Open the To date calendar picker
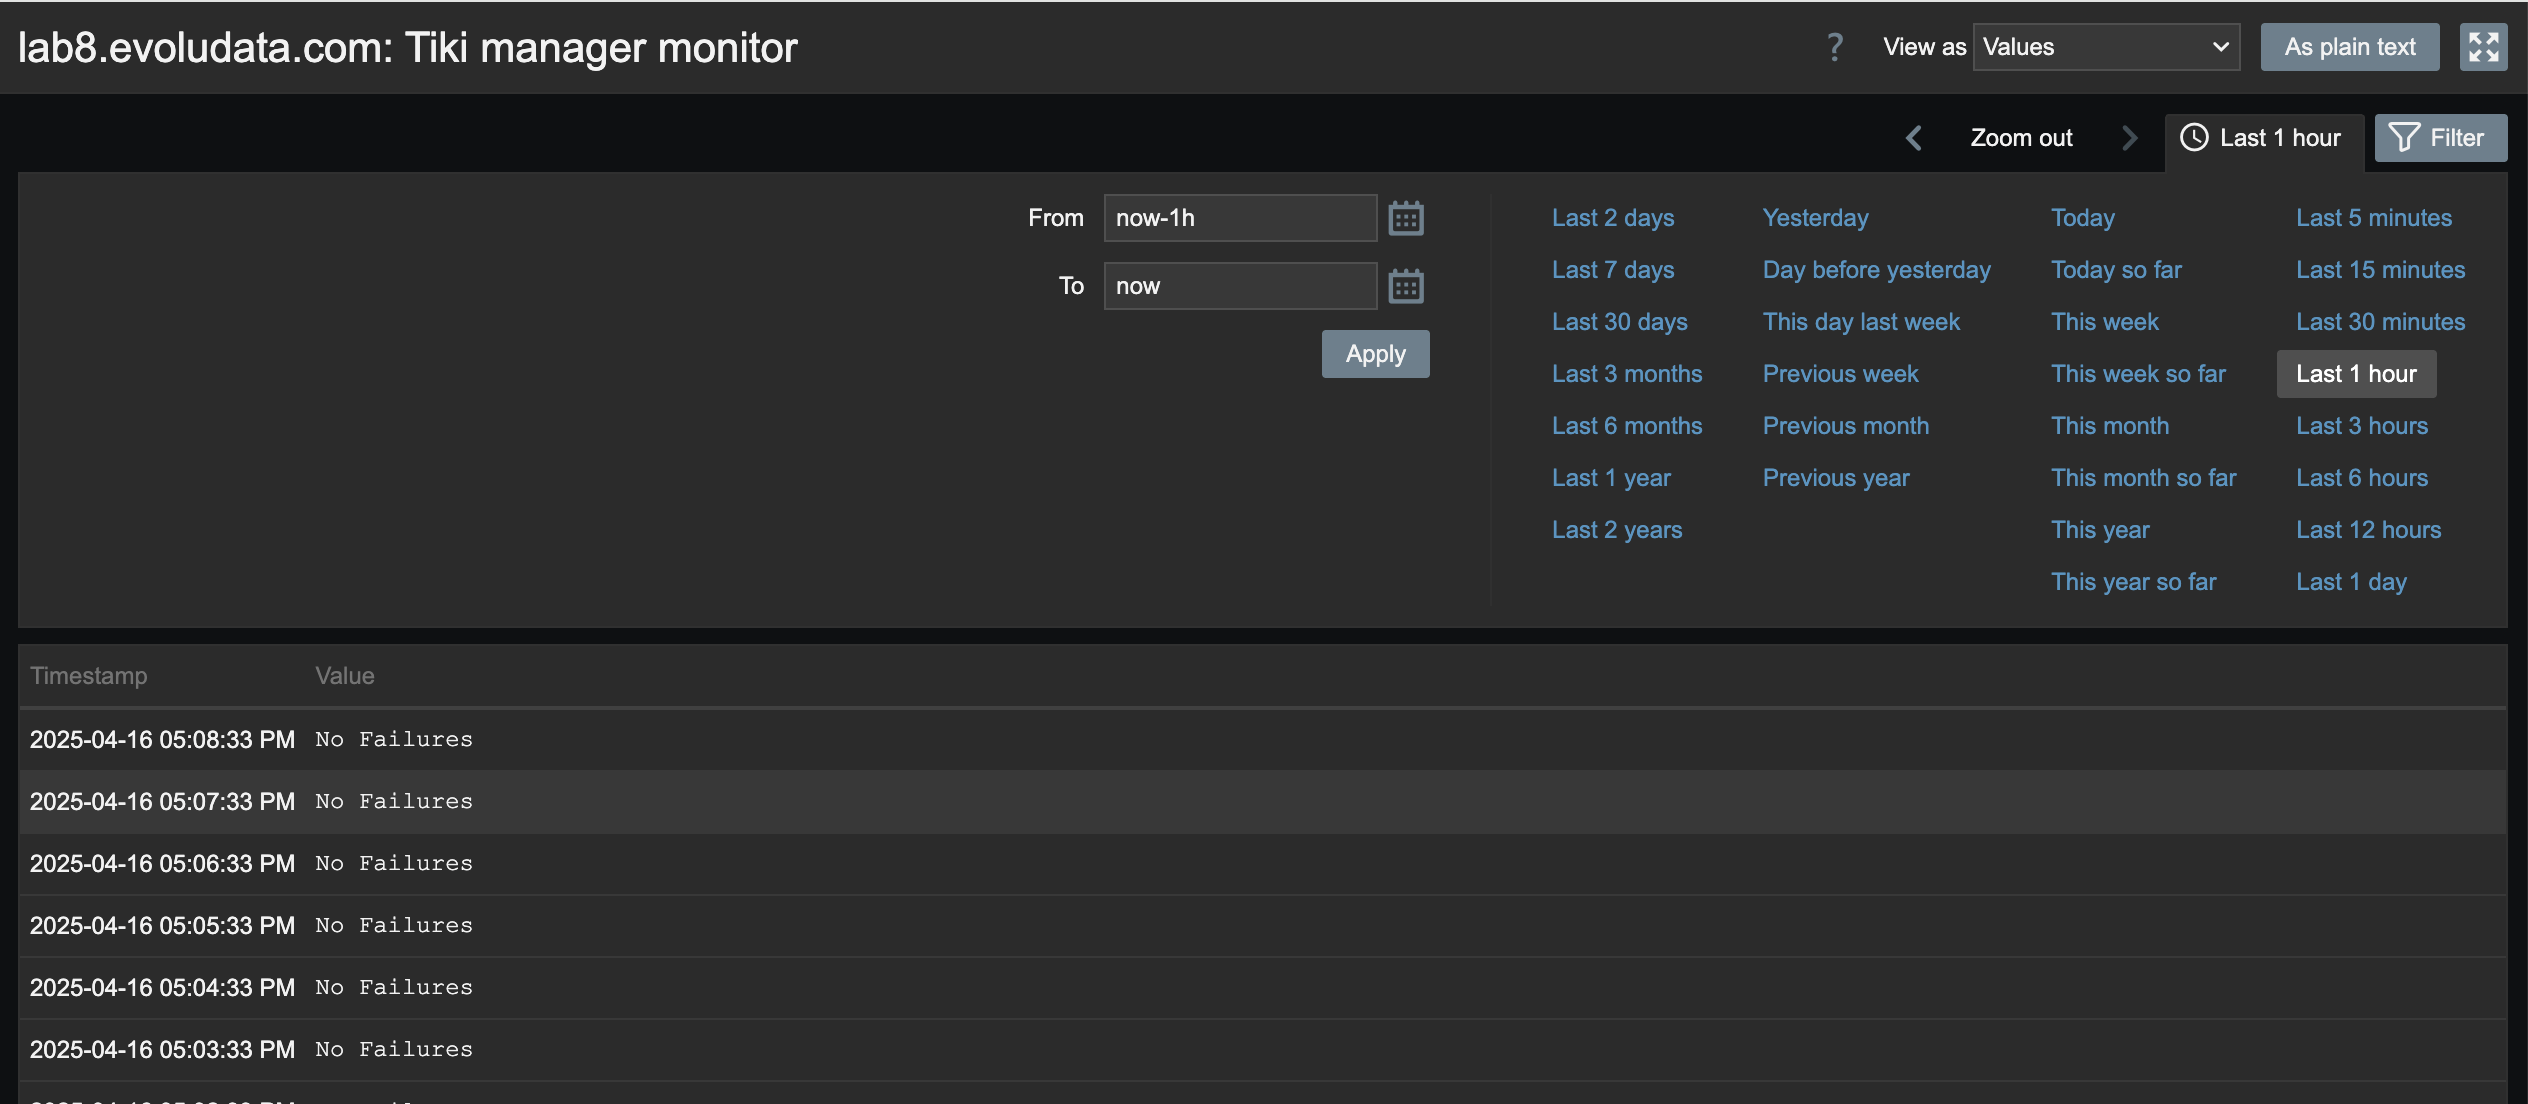 tap(1406, 286)
